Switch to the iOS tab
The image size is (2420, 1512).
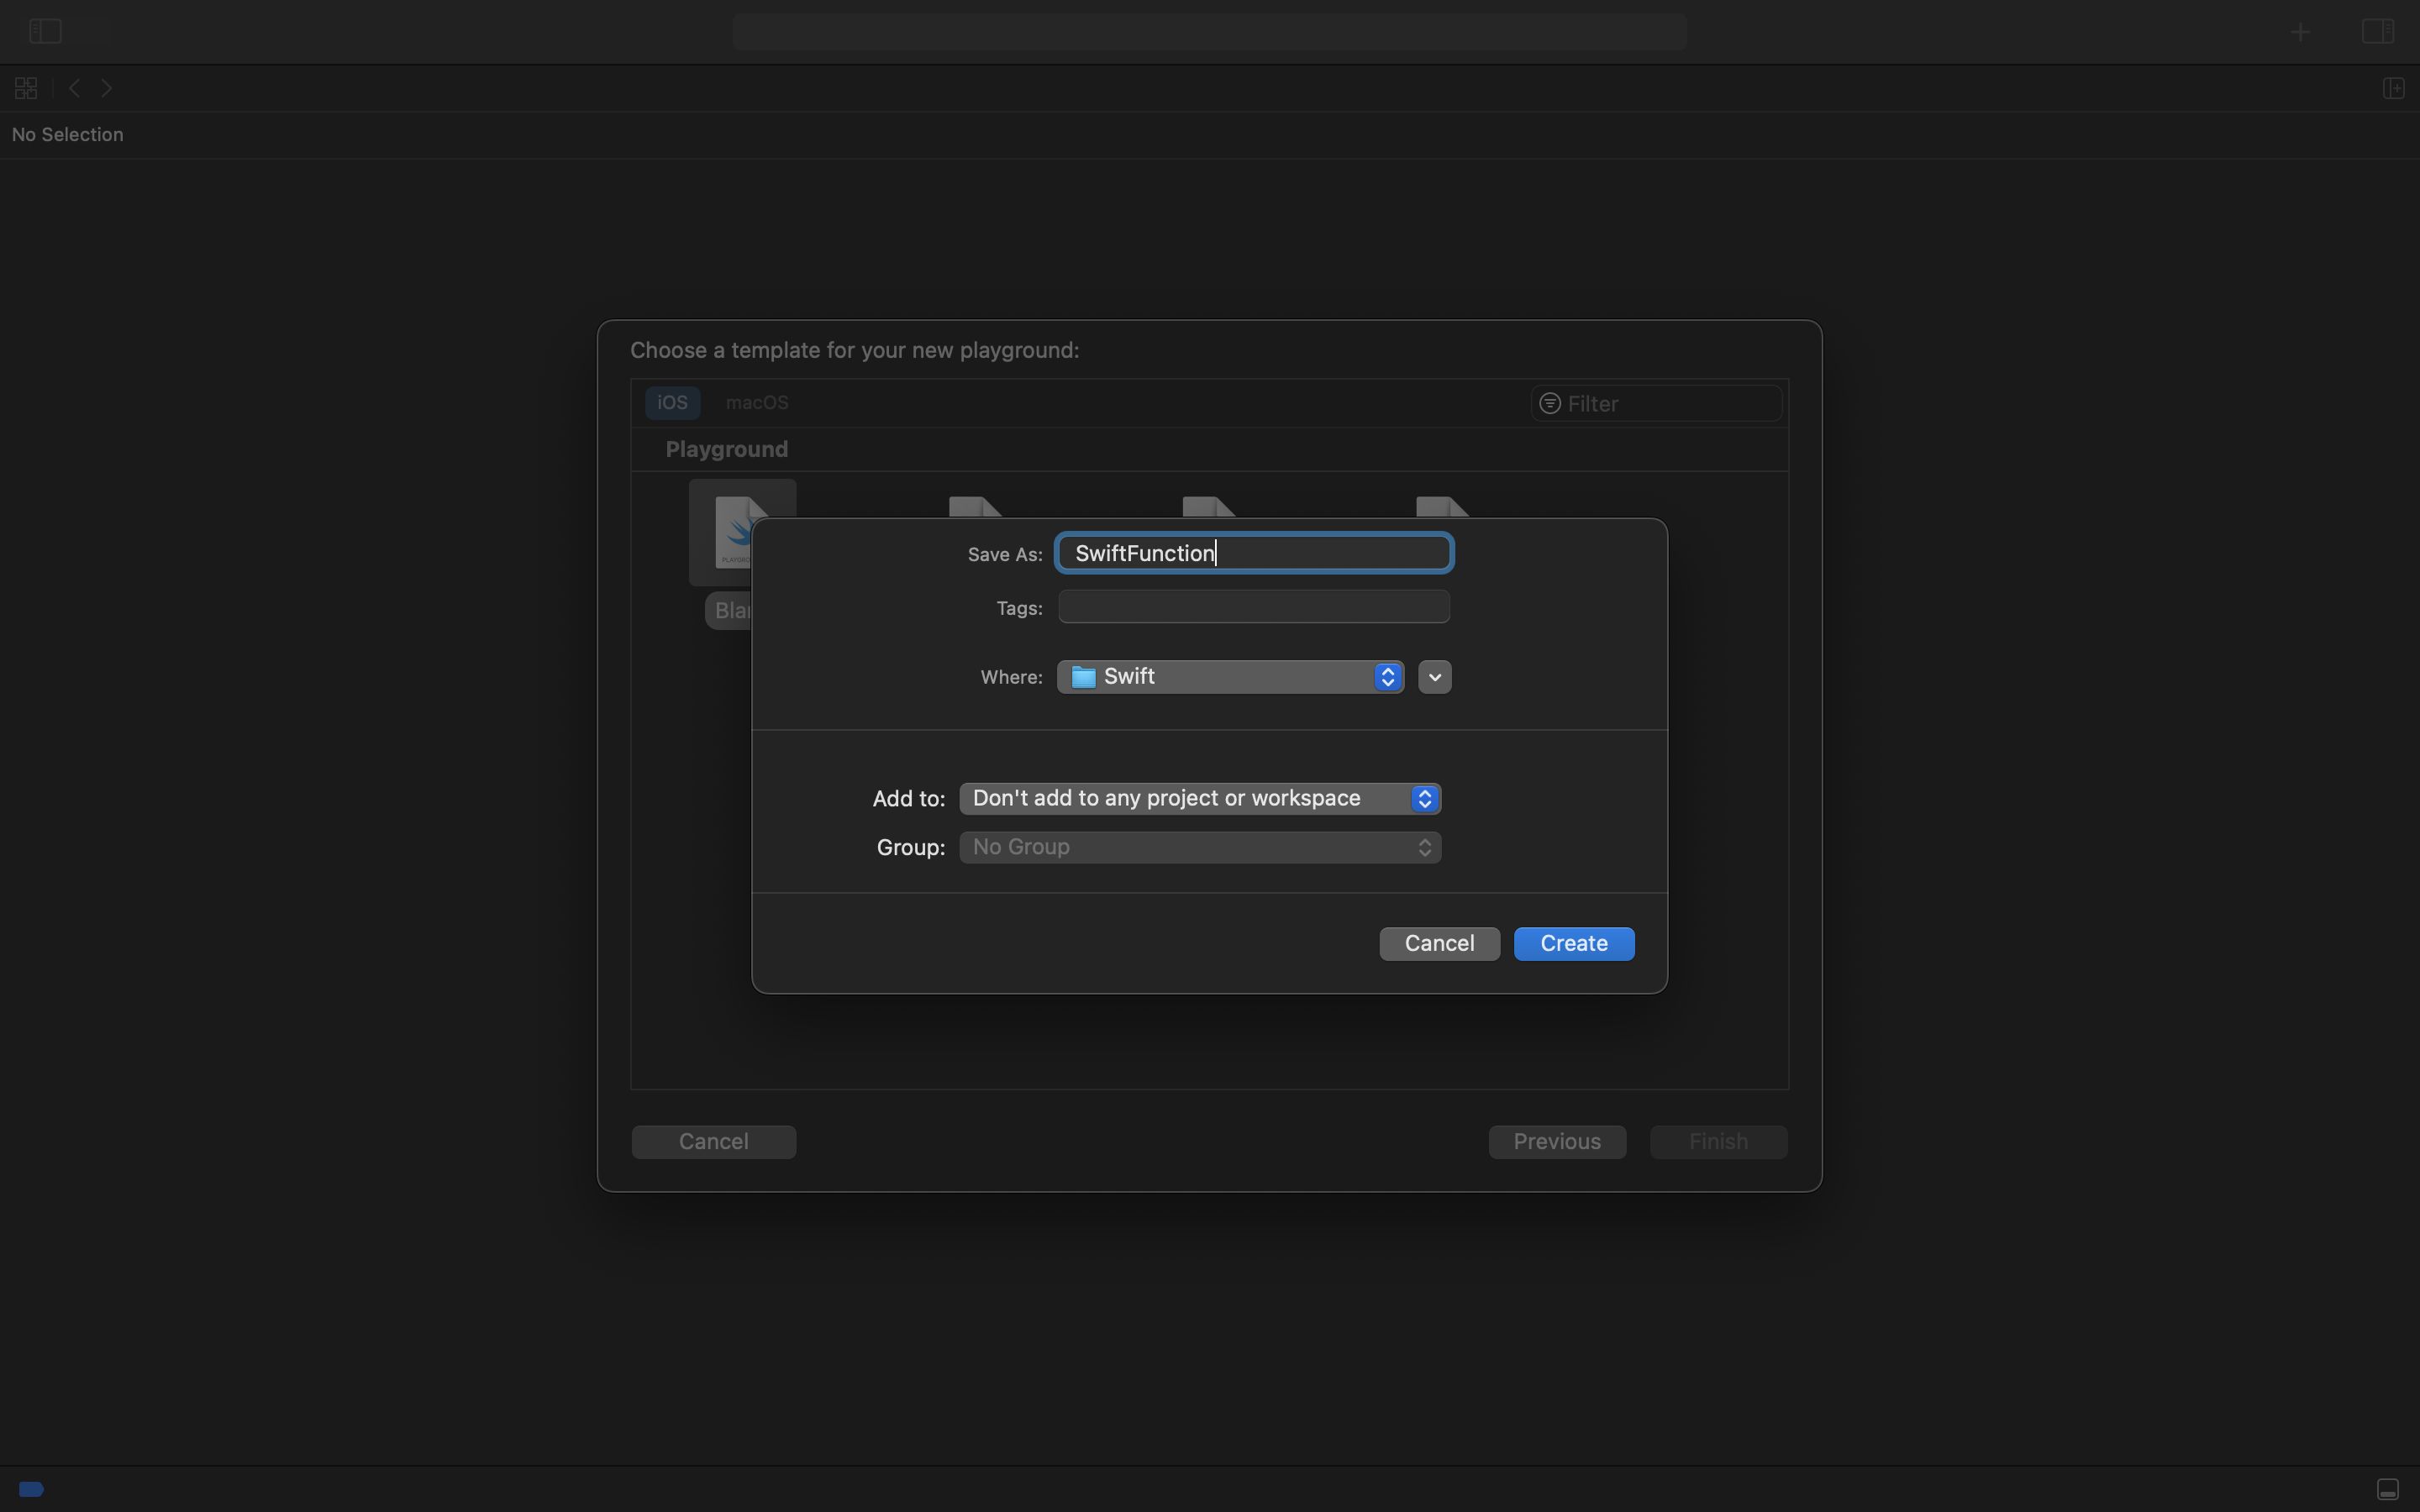pos(672,403)
